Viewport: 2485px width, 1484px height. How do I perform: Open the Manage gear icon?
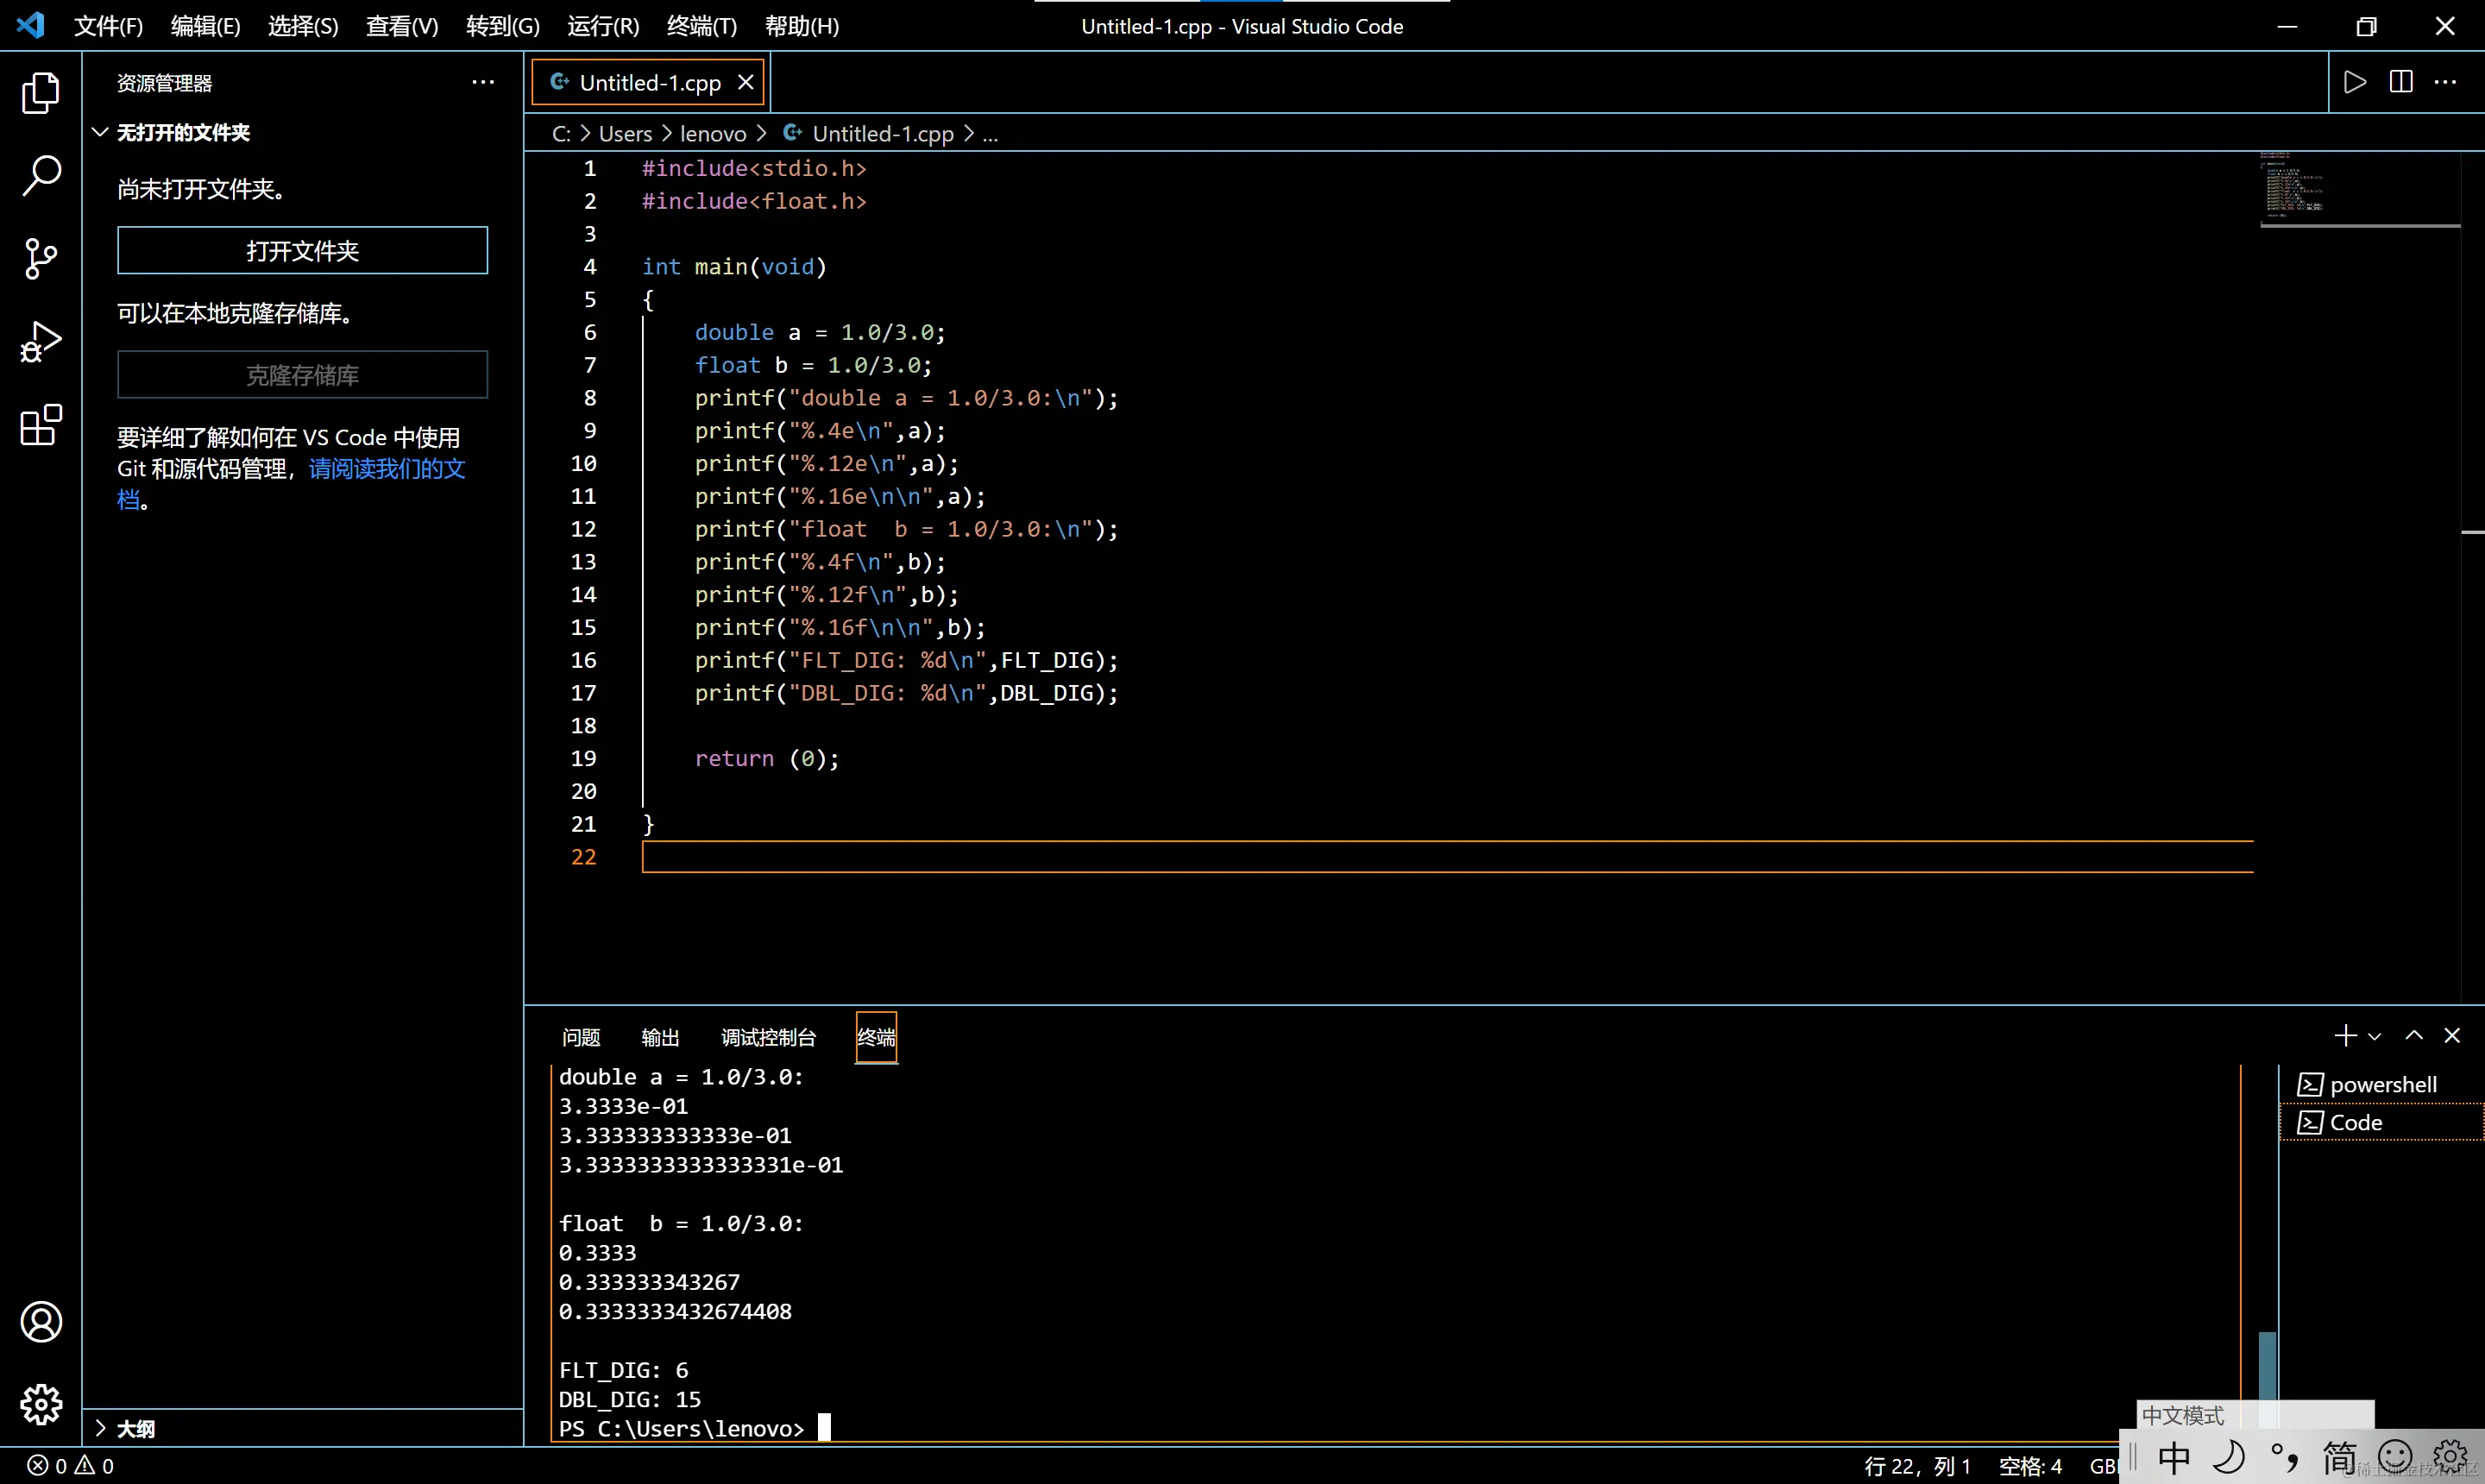41,1405
